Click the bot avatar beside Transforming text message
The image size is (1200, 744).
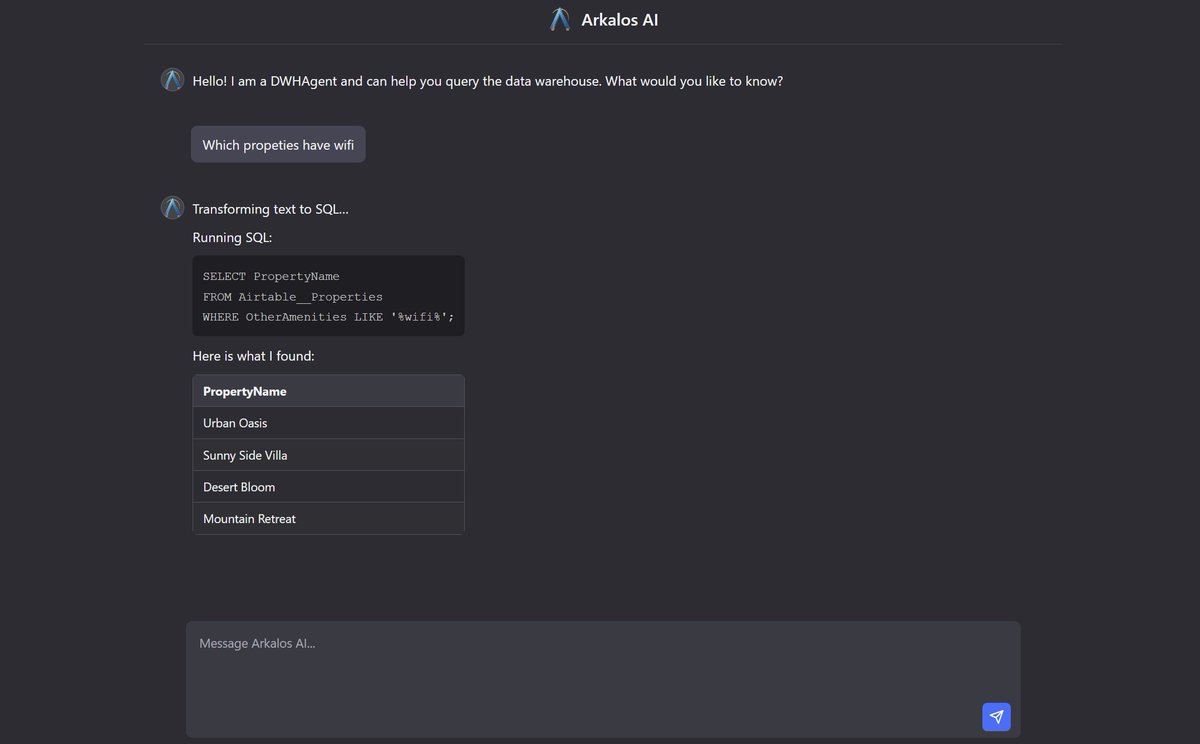173,208
